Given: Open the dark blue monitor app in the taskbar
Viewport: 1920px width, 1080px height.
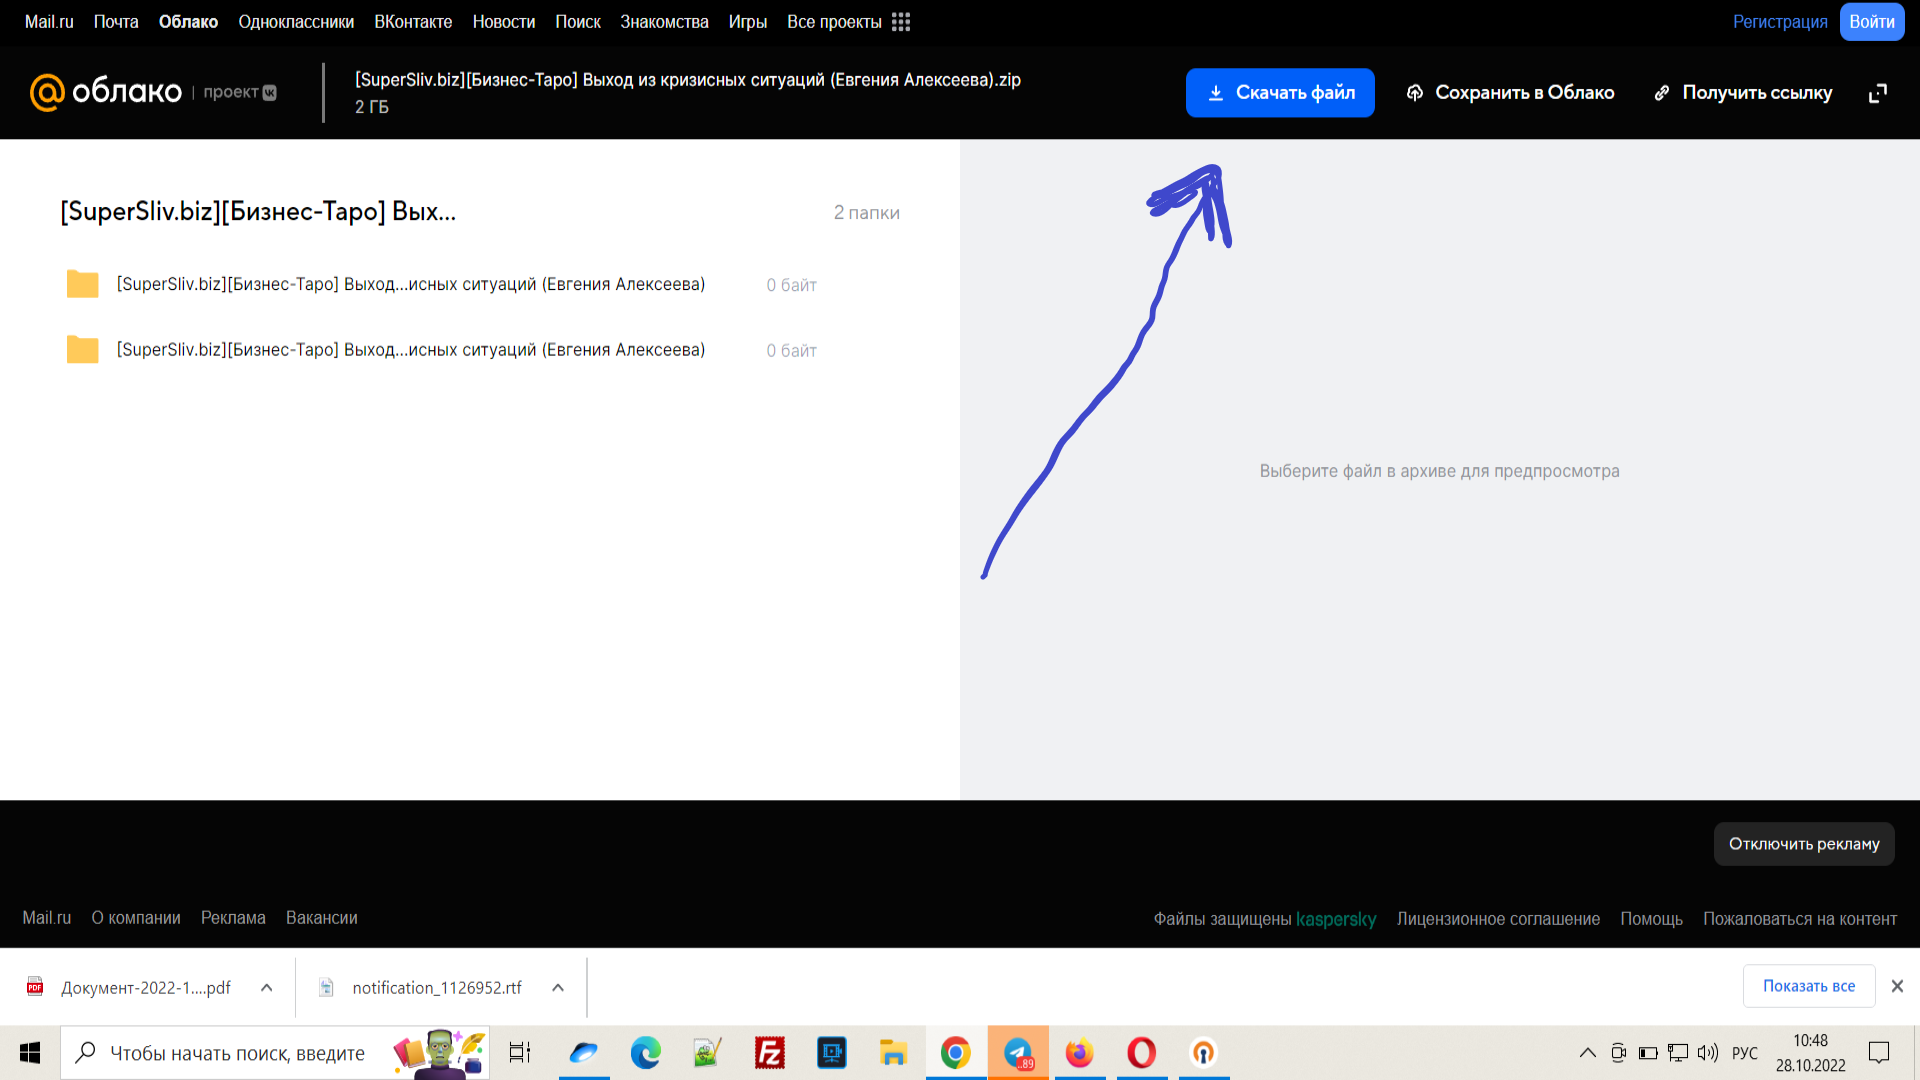Looking at the screenshot, I should [832, 1053].
